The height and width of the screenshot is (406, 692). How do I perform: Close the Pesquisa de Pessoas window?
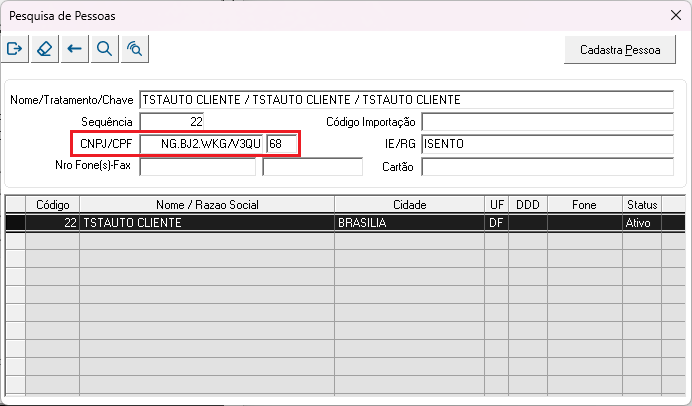pos(675,15)
